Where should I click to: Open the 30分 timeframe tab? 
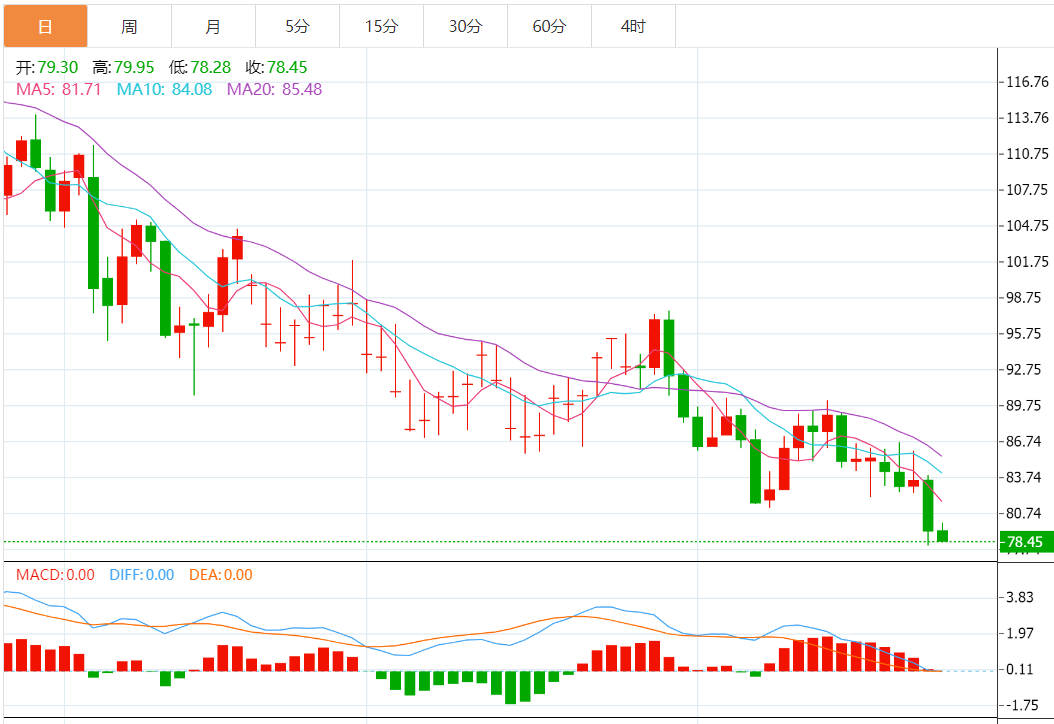click(x=465, y=26)
